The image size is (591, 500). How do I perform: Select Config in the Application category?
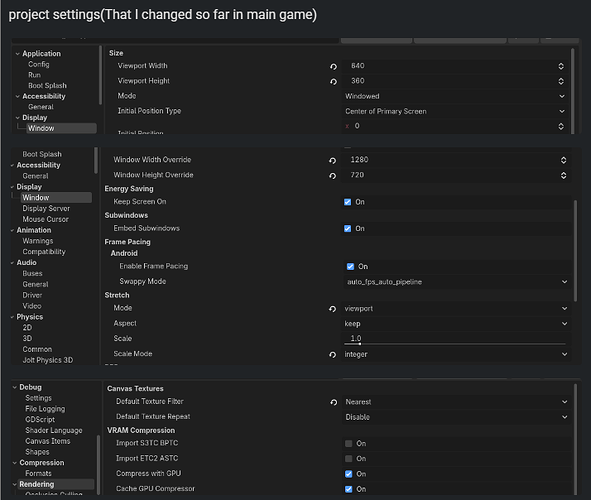(x=38, y=64)
